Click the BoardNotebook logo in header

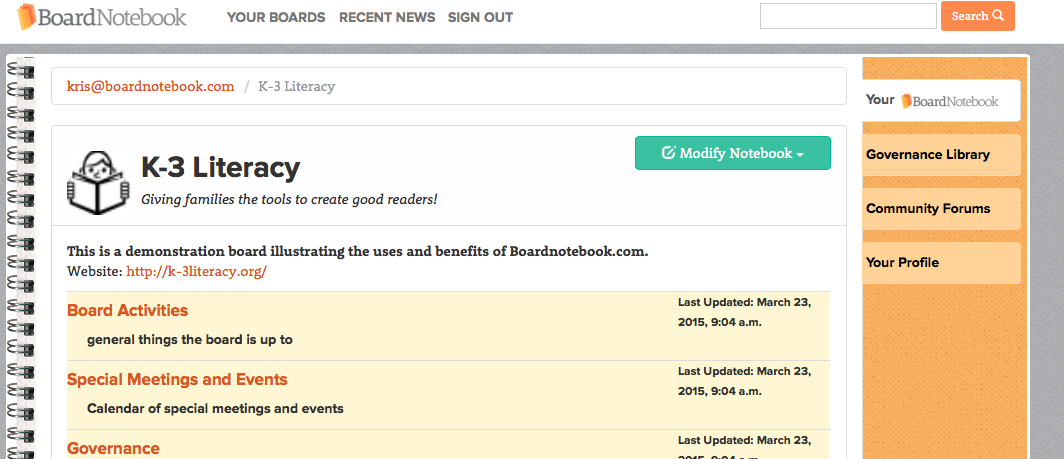coord(102,16)
